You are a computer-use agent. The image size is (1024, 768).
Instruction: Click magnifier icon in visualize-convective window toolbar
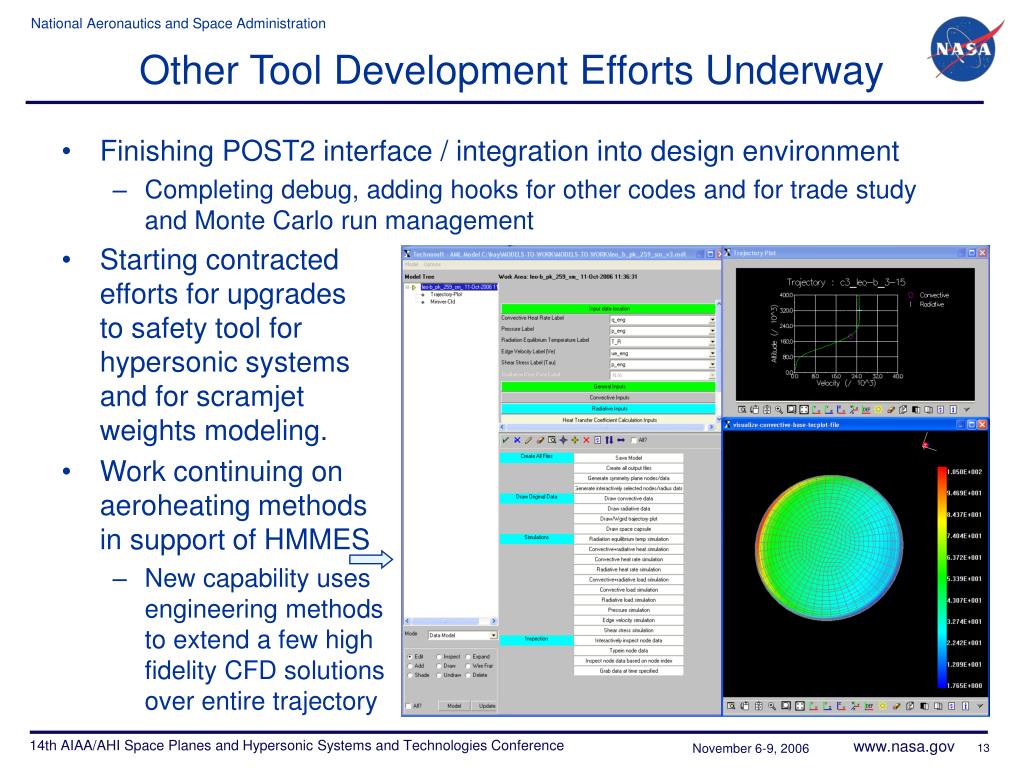click(772, 706)
